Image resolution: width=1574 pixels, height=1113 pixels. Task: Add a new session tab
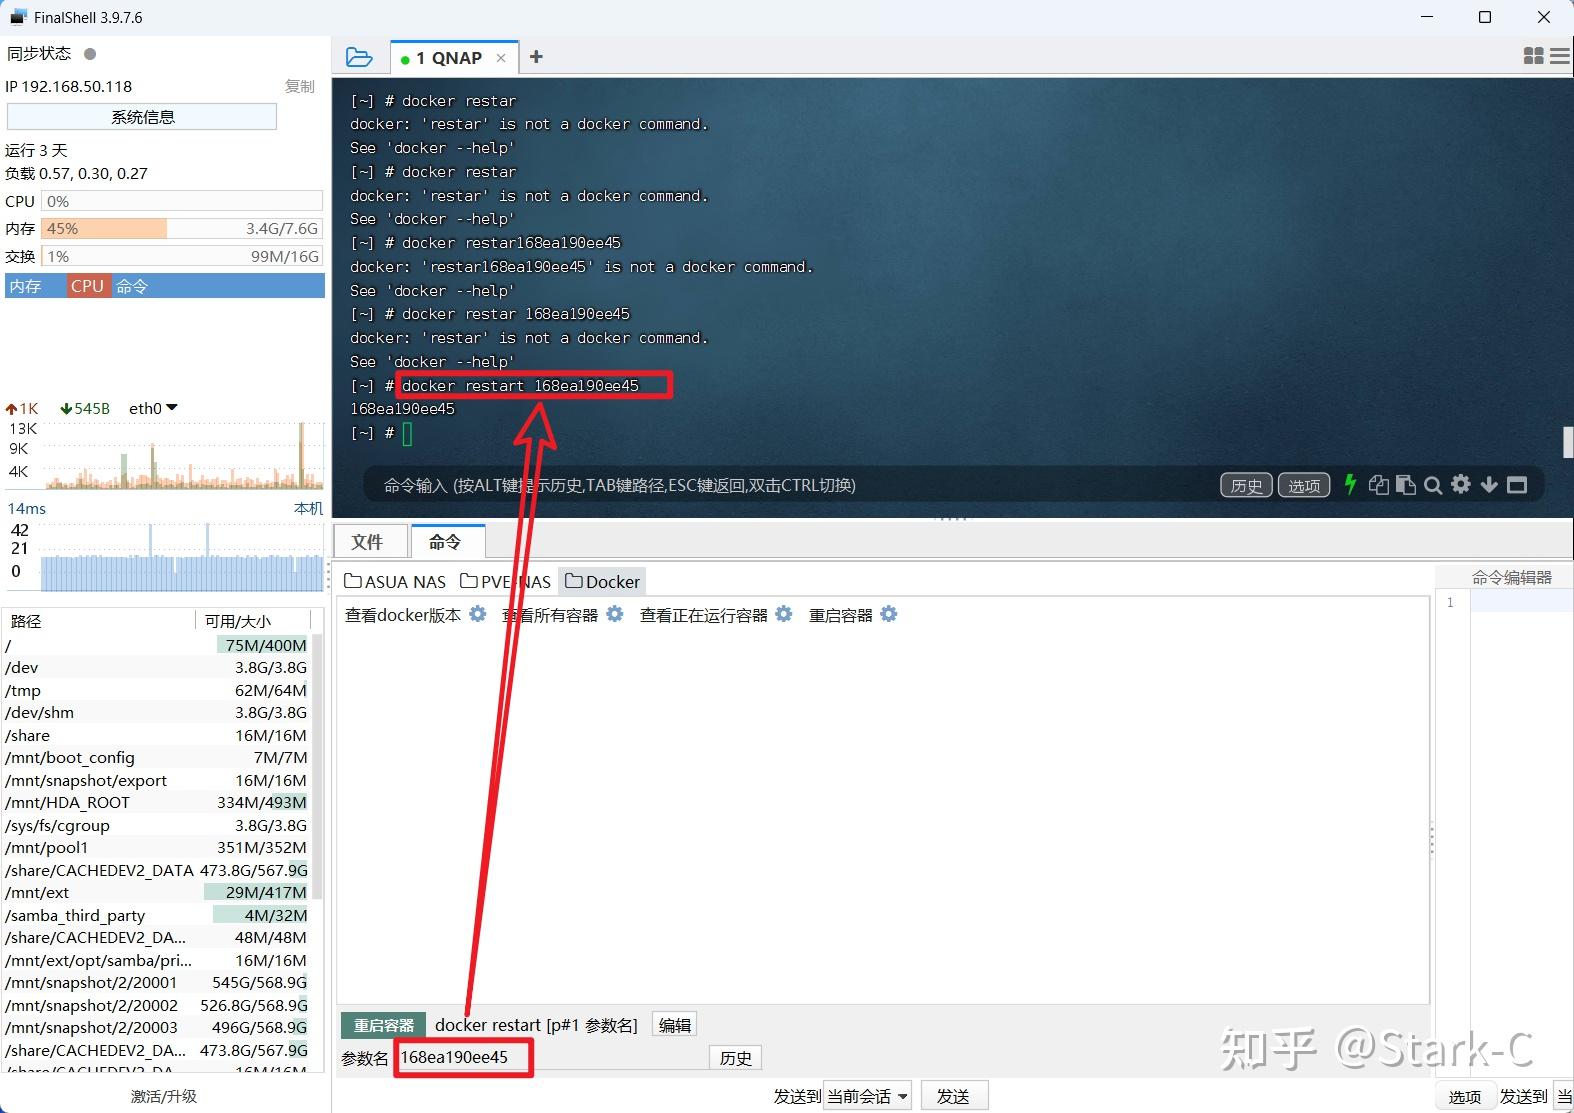[x=536, y=57]
